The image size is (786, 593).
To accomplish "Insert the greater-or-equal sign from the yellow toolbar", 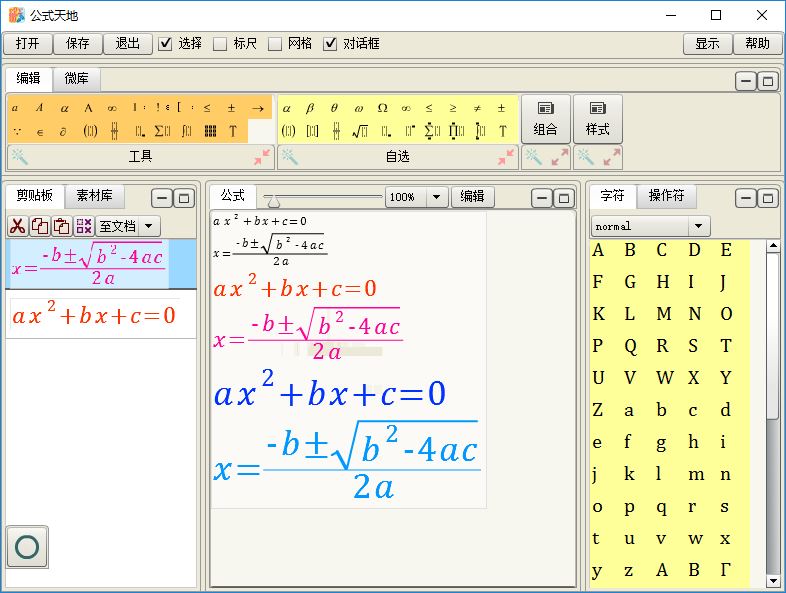I will (453, 108).
